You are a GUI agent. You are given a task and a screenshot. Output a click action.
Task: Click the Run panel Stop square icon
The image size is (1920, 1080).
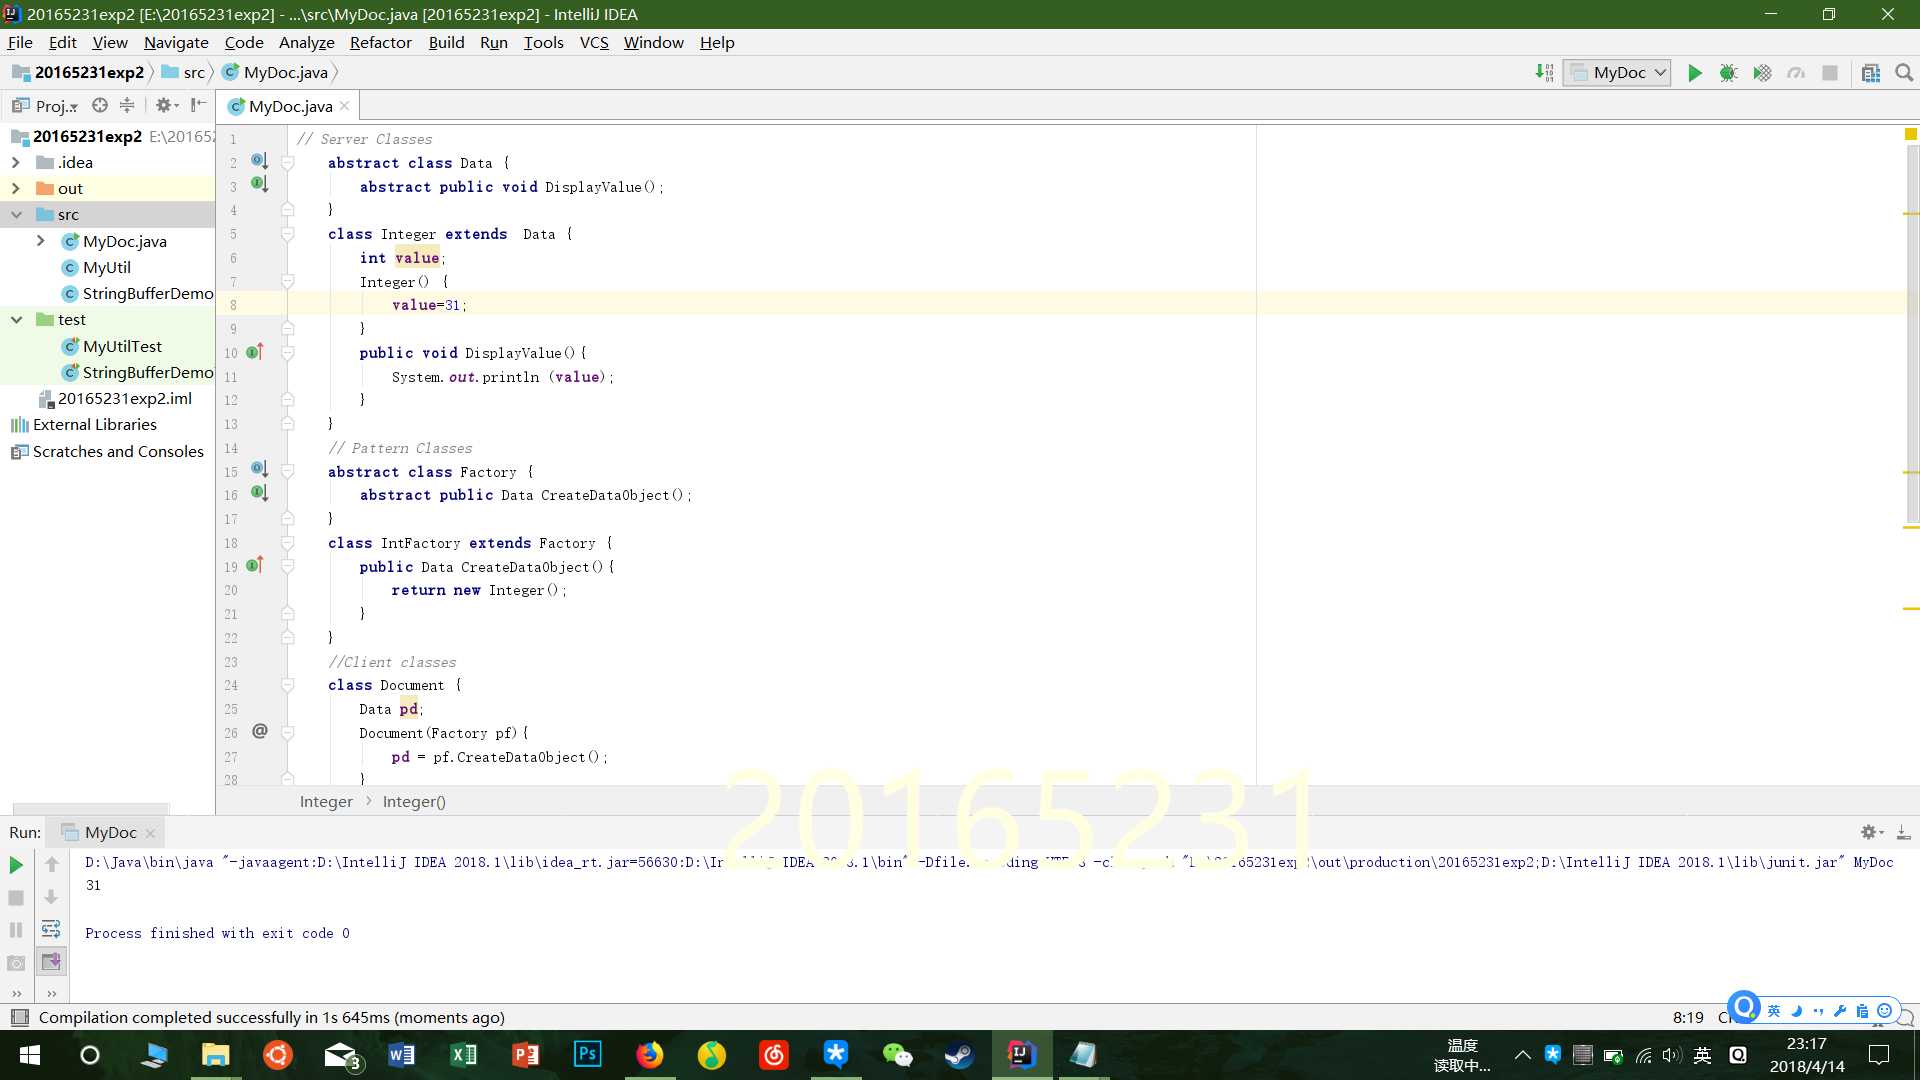[x=16, y=898]
